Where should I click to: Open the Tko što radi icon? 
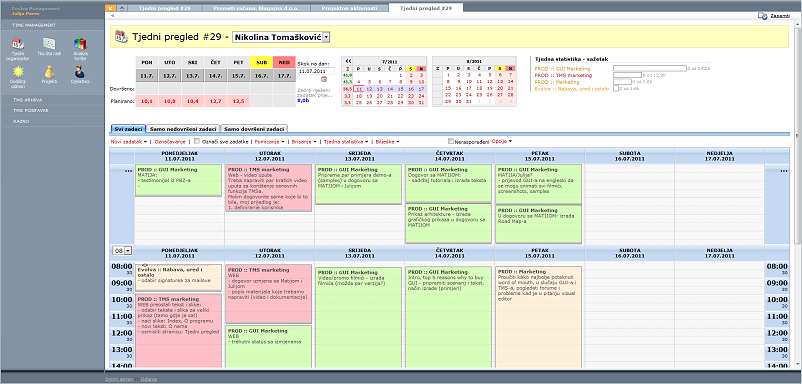click(49, 44)
